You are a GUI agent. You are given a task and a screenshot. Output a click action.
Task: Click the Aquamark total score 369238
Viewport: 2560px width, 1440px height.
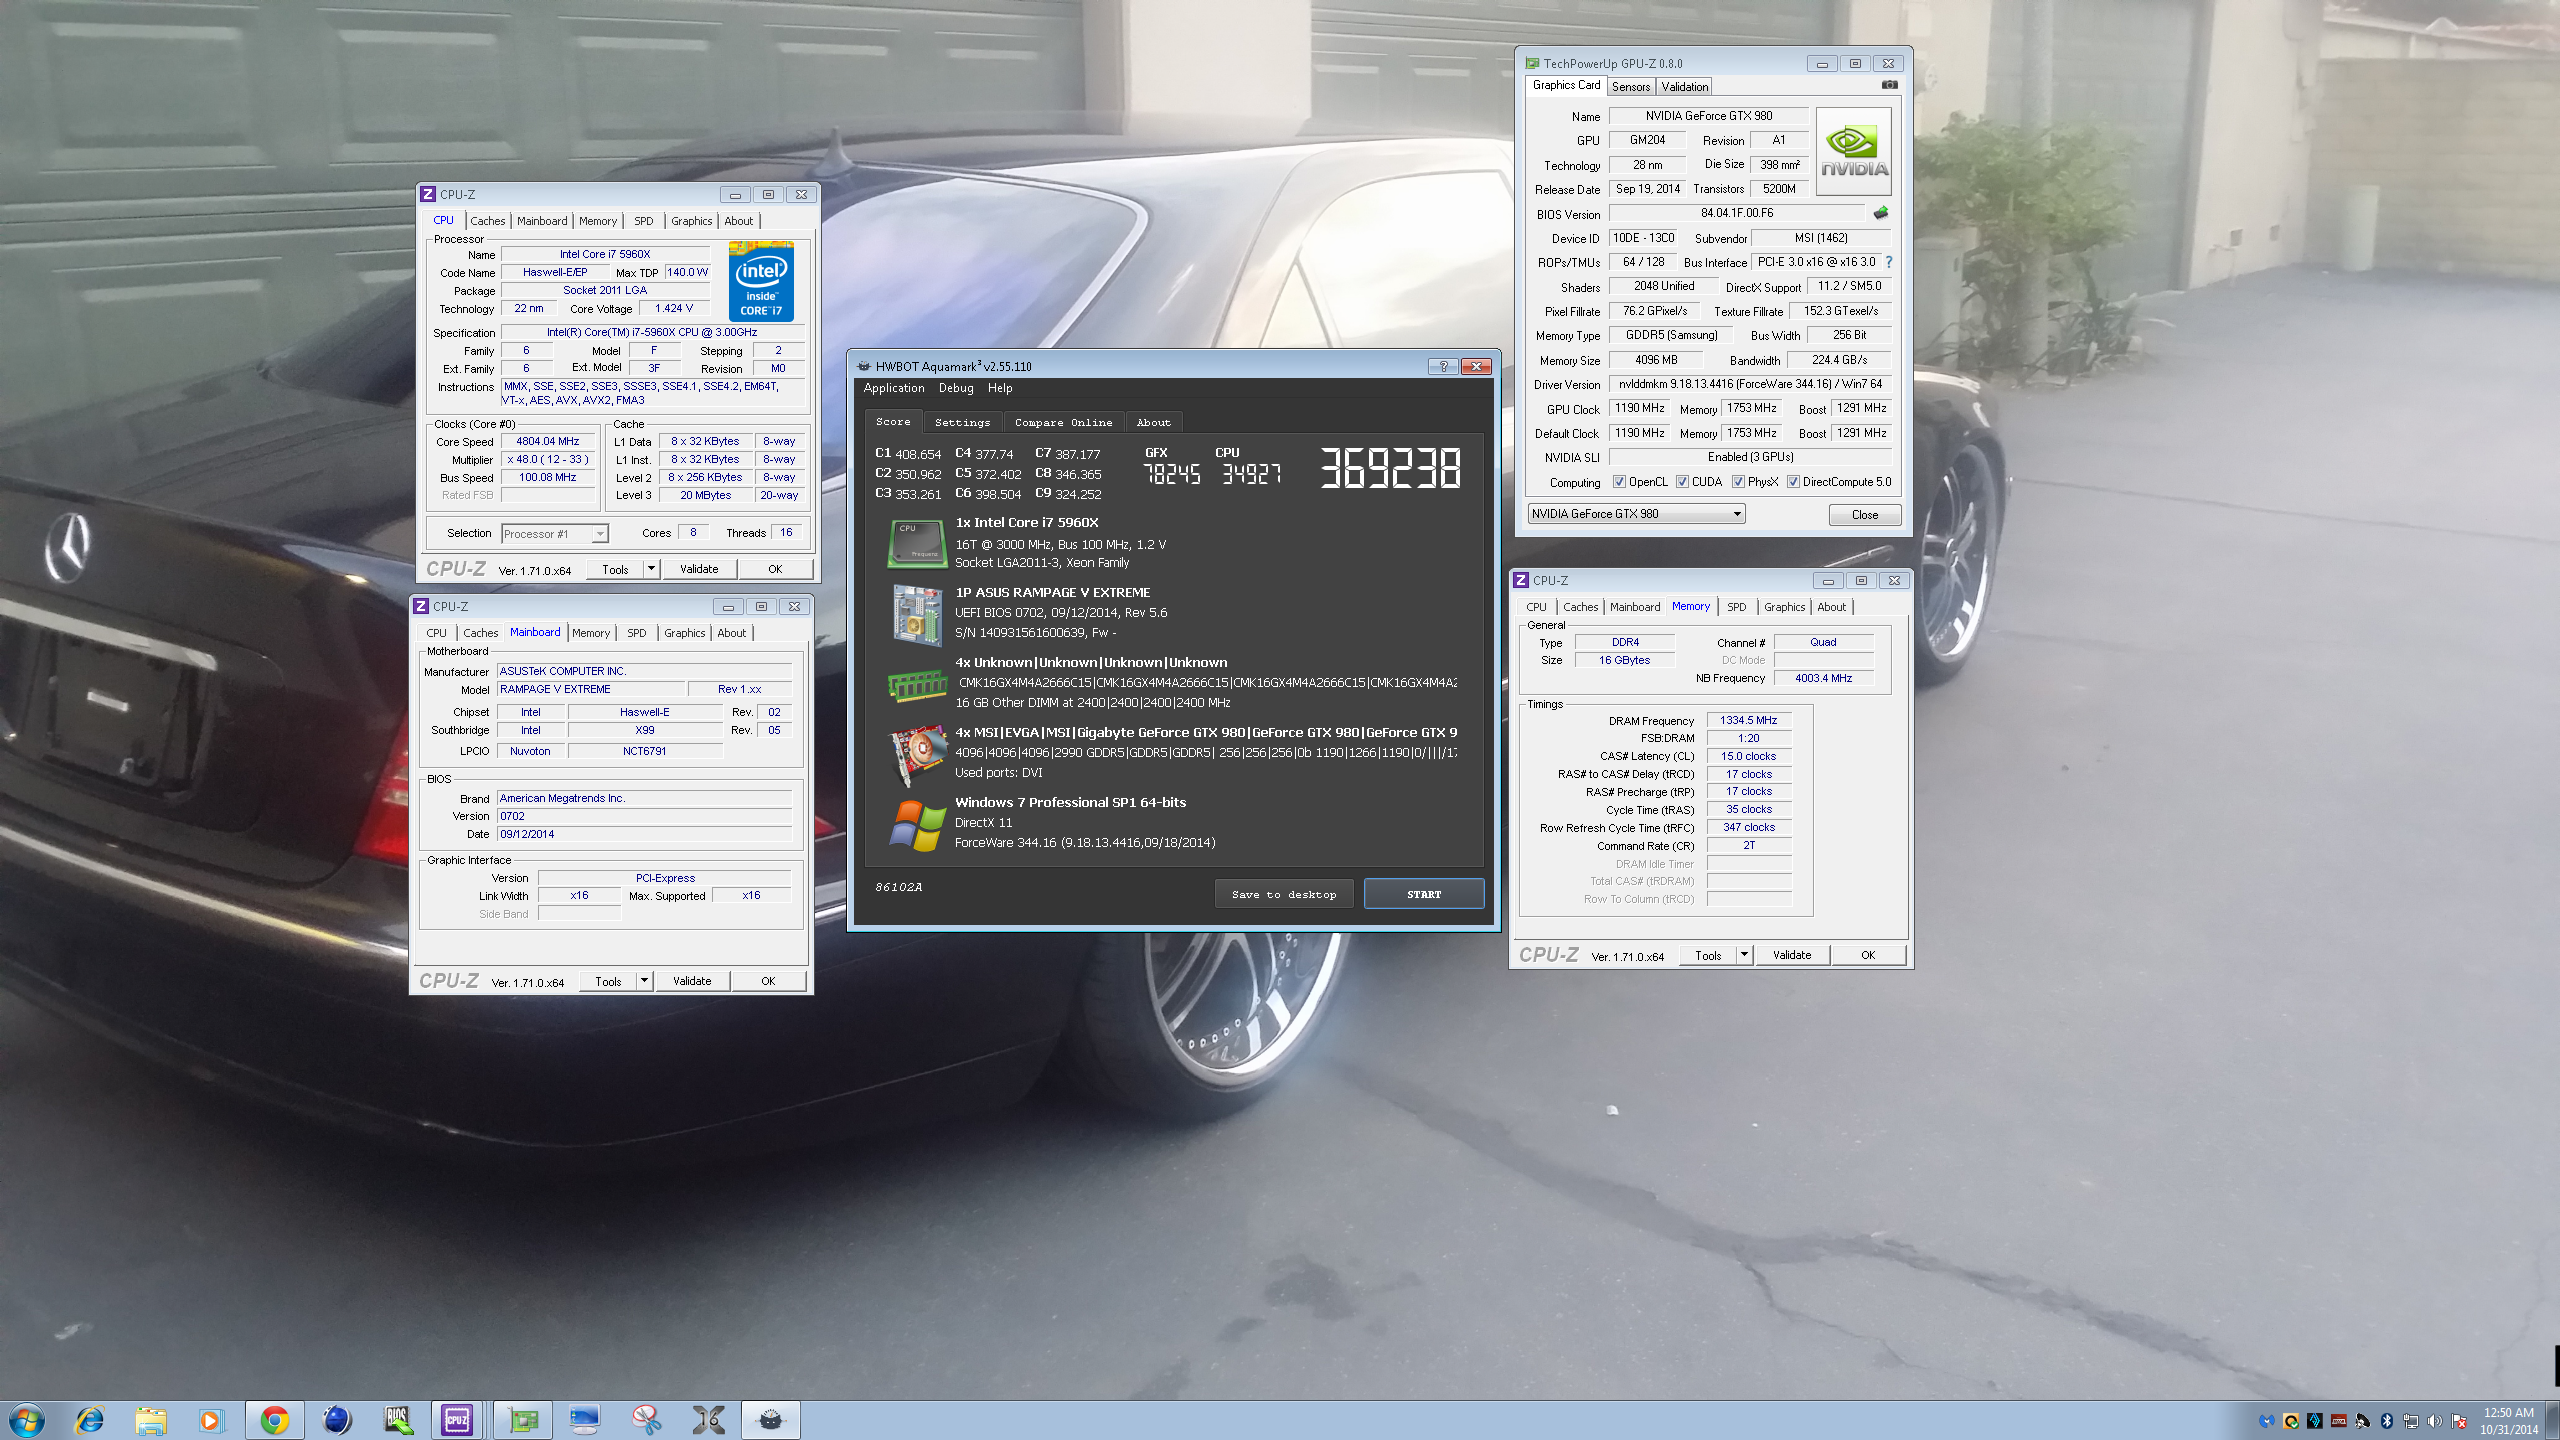(1391, 468)
